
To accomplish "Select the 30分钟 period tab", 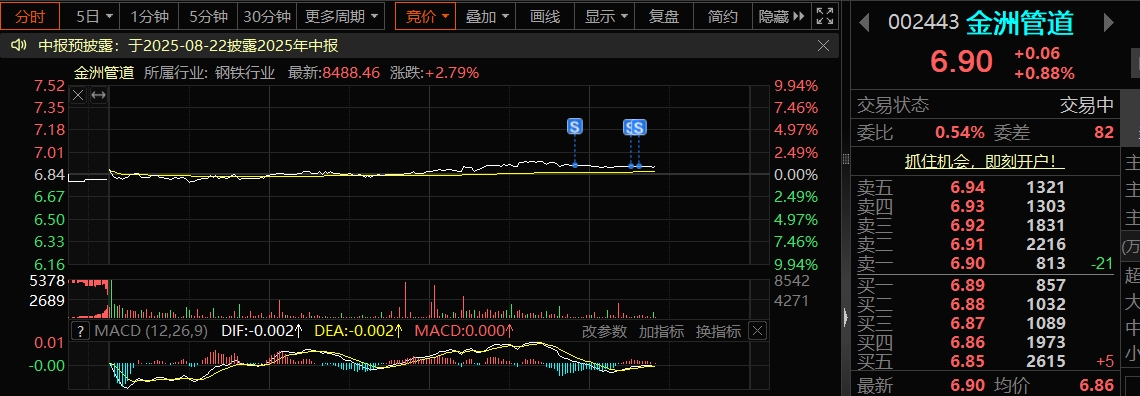I will point(267,16).
